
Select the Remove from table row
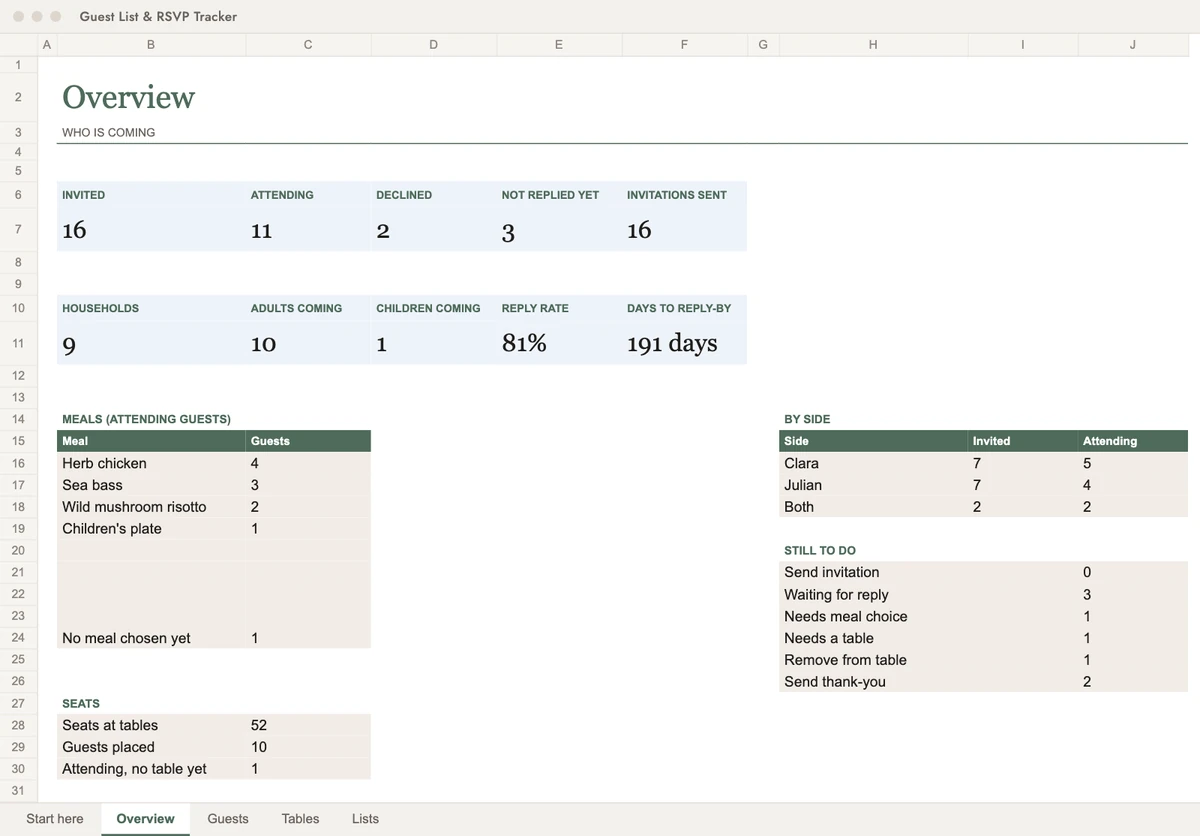tap(983, 660)
